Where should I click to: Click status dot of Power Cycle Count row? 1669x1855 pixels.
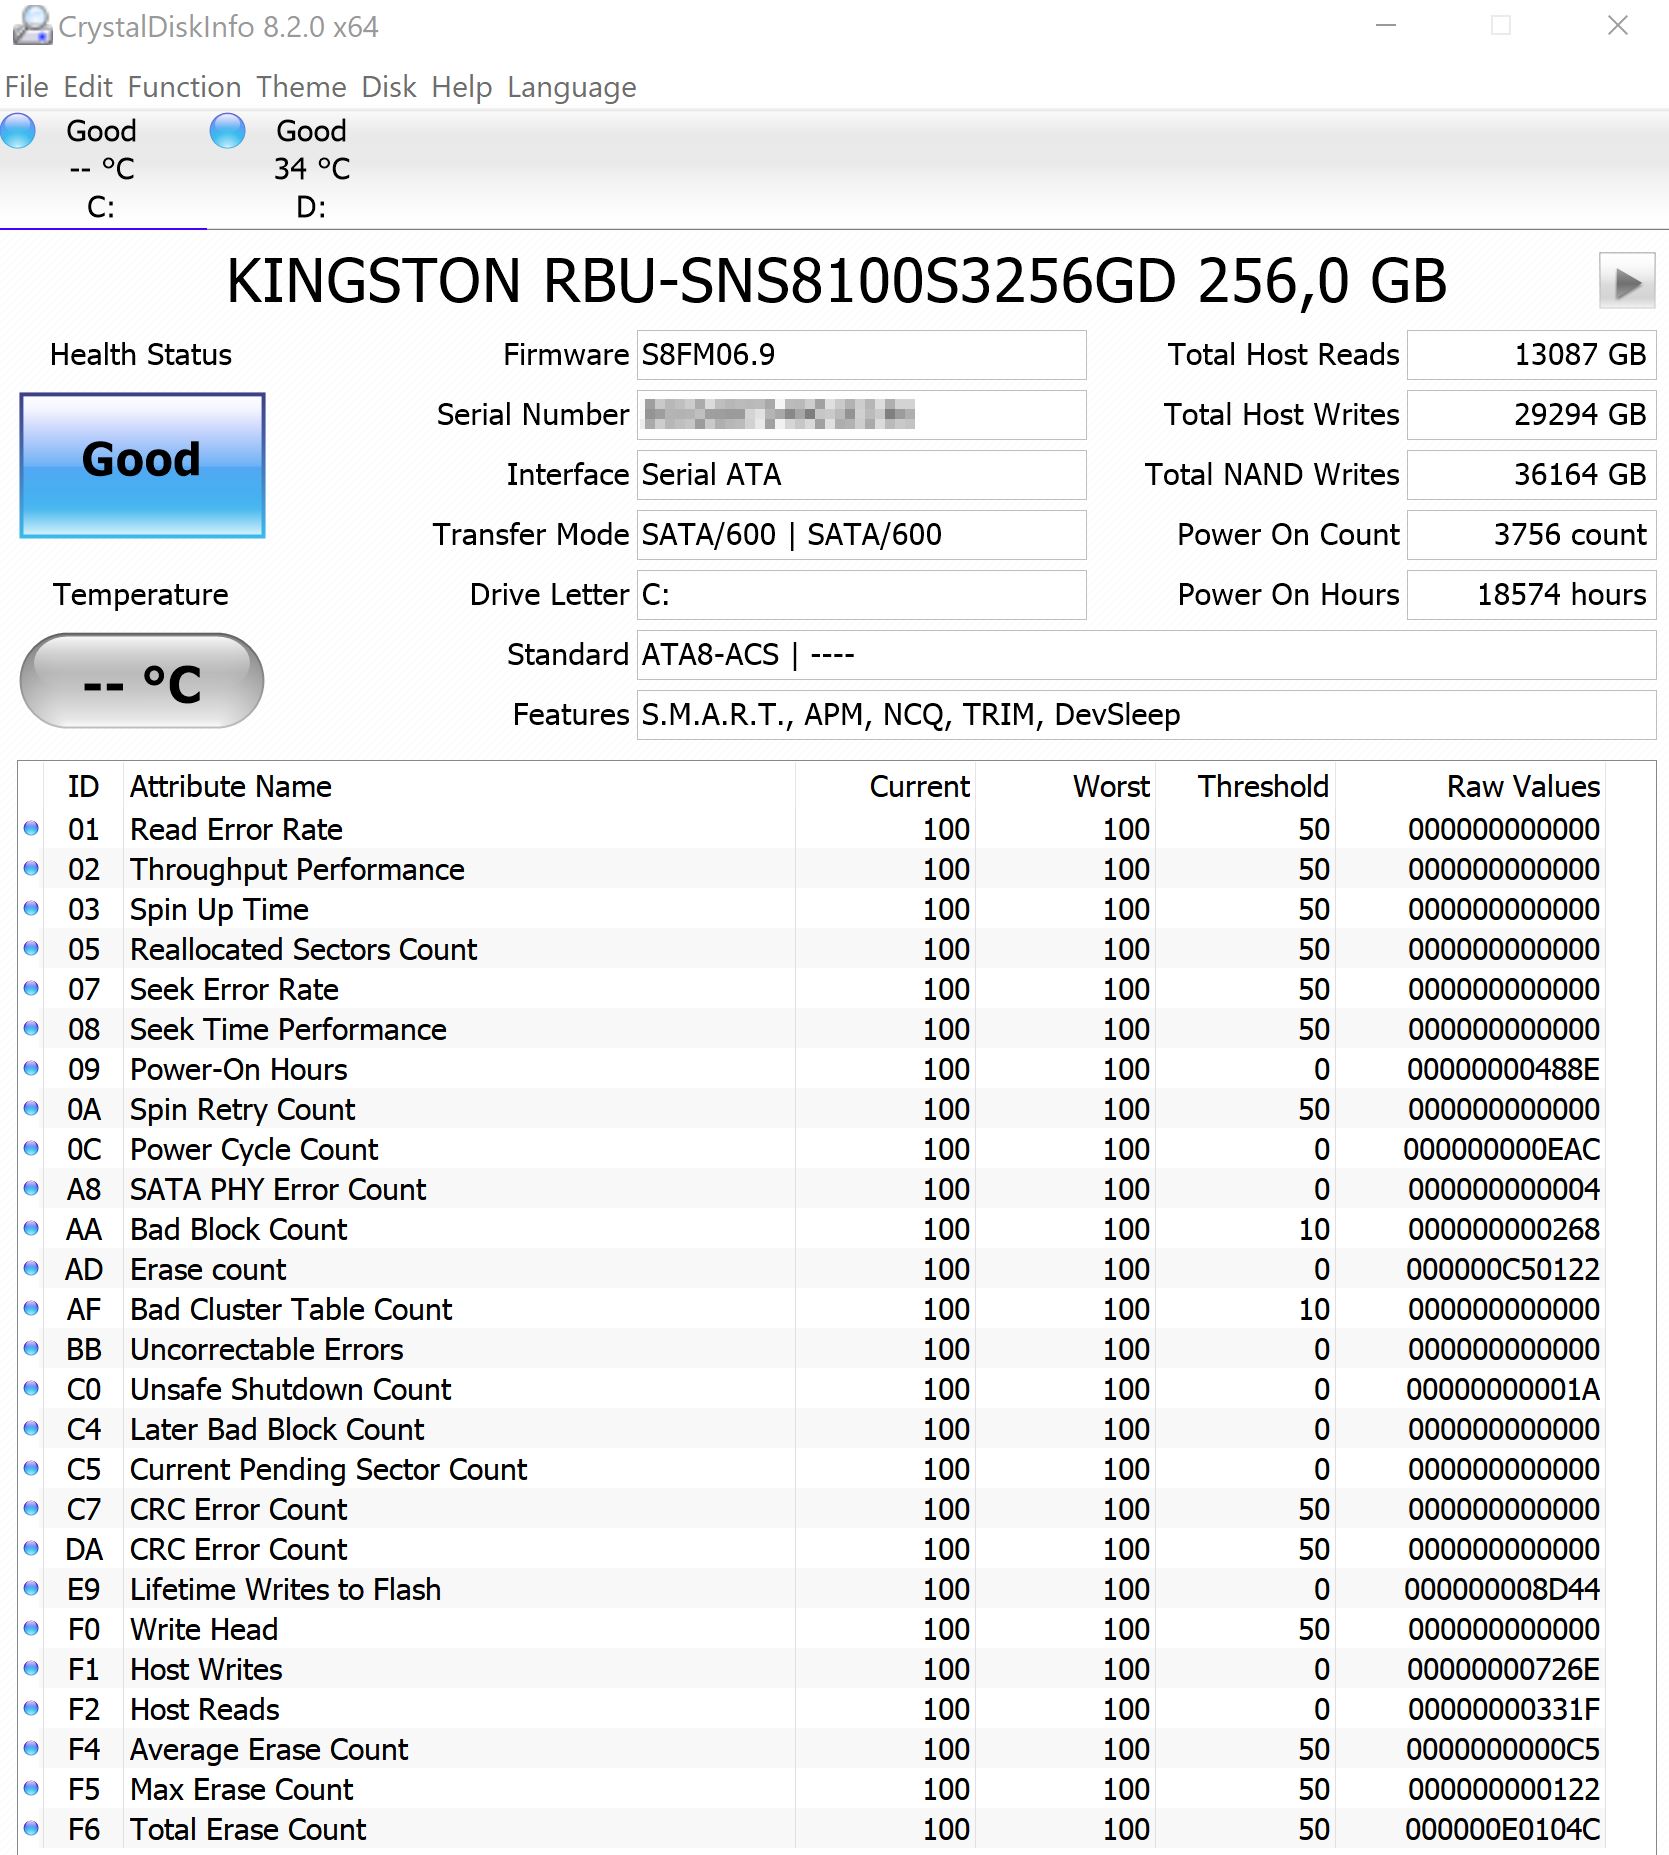[x=31, y=1148]
